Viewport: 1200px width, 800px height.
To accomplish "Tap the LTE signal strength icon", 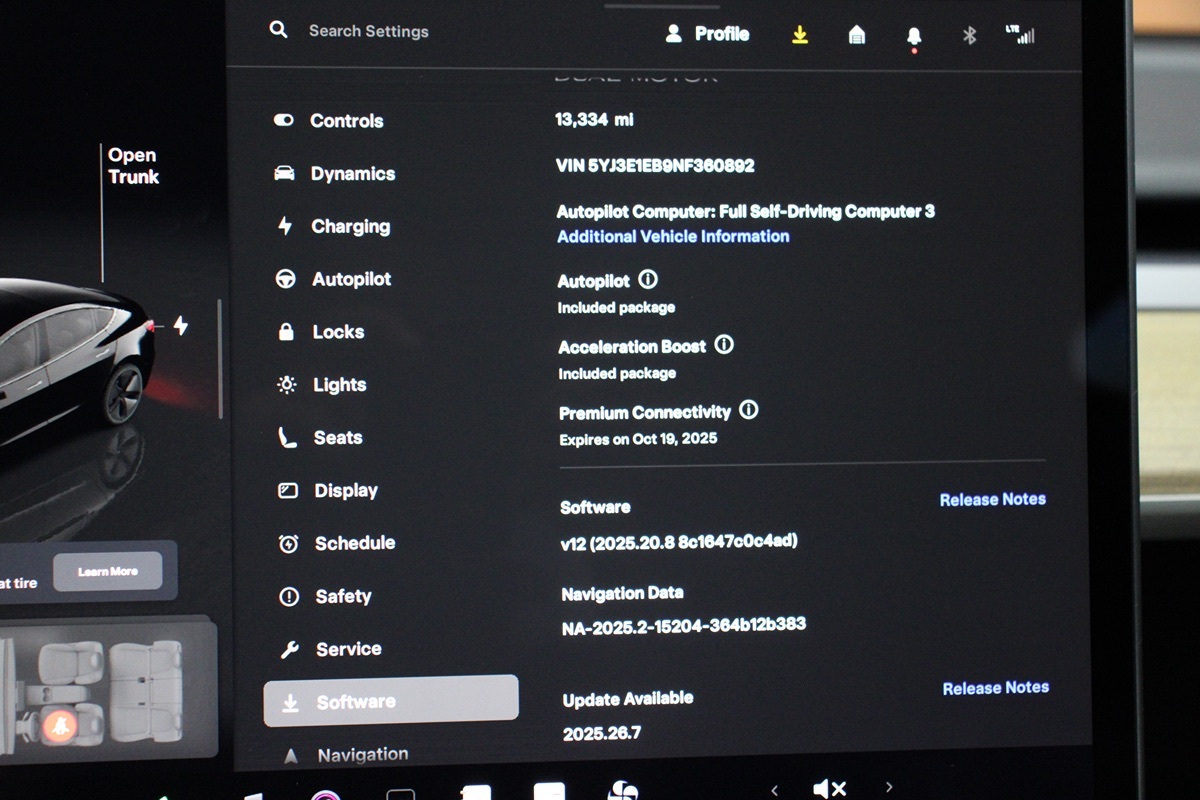I will pos(1020,35).
